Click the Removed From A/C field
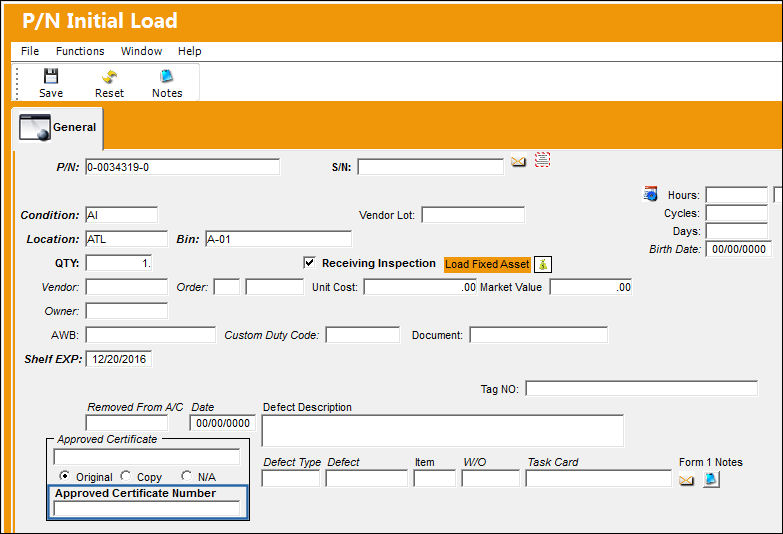 coord(126,423)
